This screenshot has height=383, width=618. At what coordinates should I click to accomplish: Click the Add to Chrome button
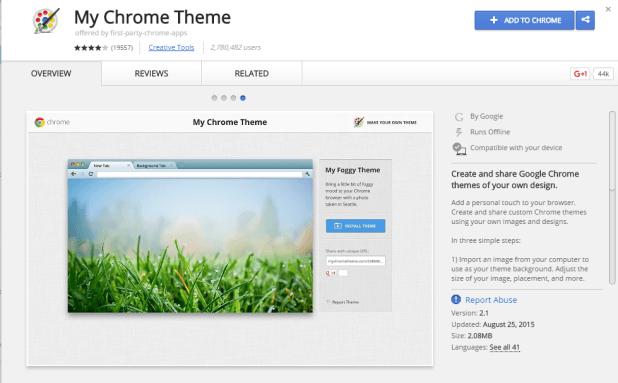pyautogui.click(x=525, y=20)
